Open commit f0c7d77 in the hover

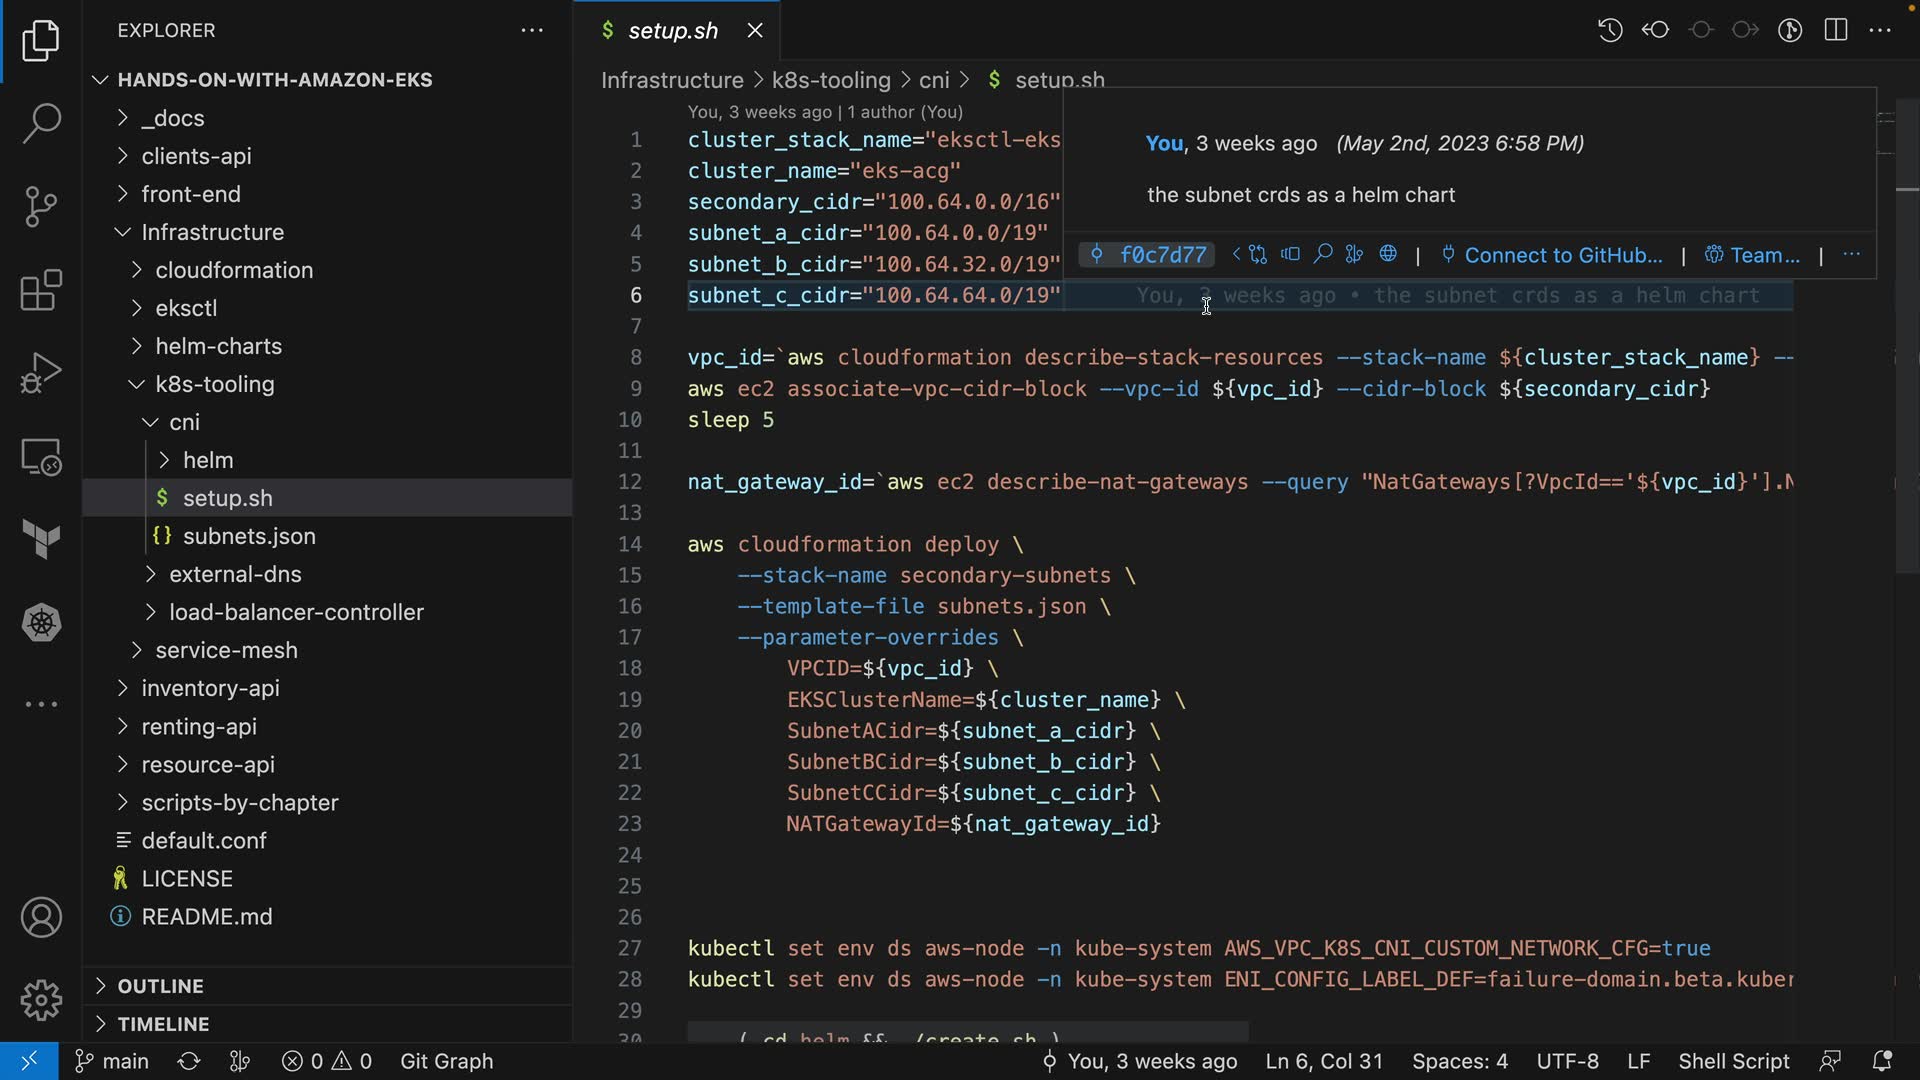[1161, 255]
